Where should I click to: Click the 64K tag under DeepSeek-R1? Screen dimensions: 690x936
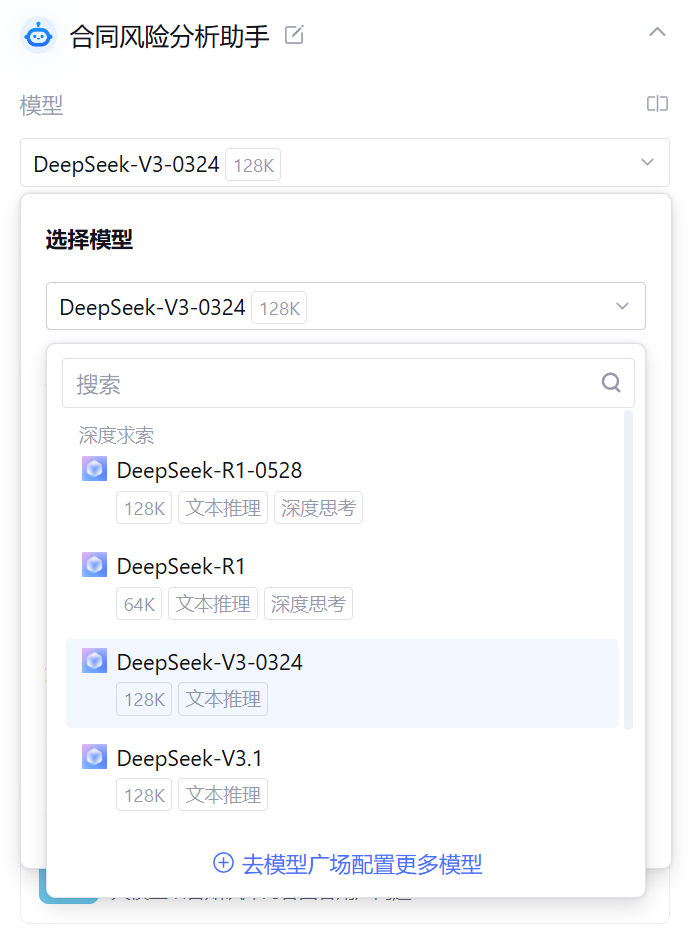tap(139, 604)
